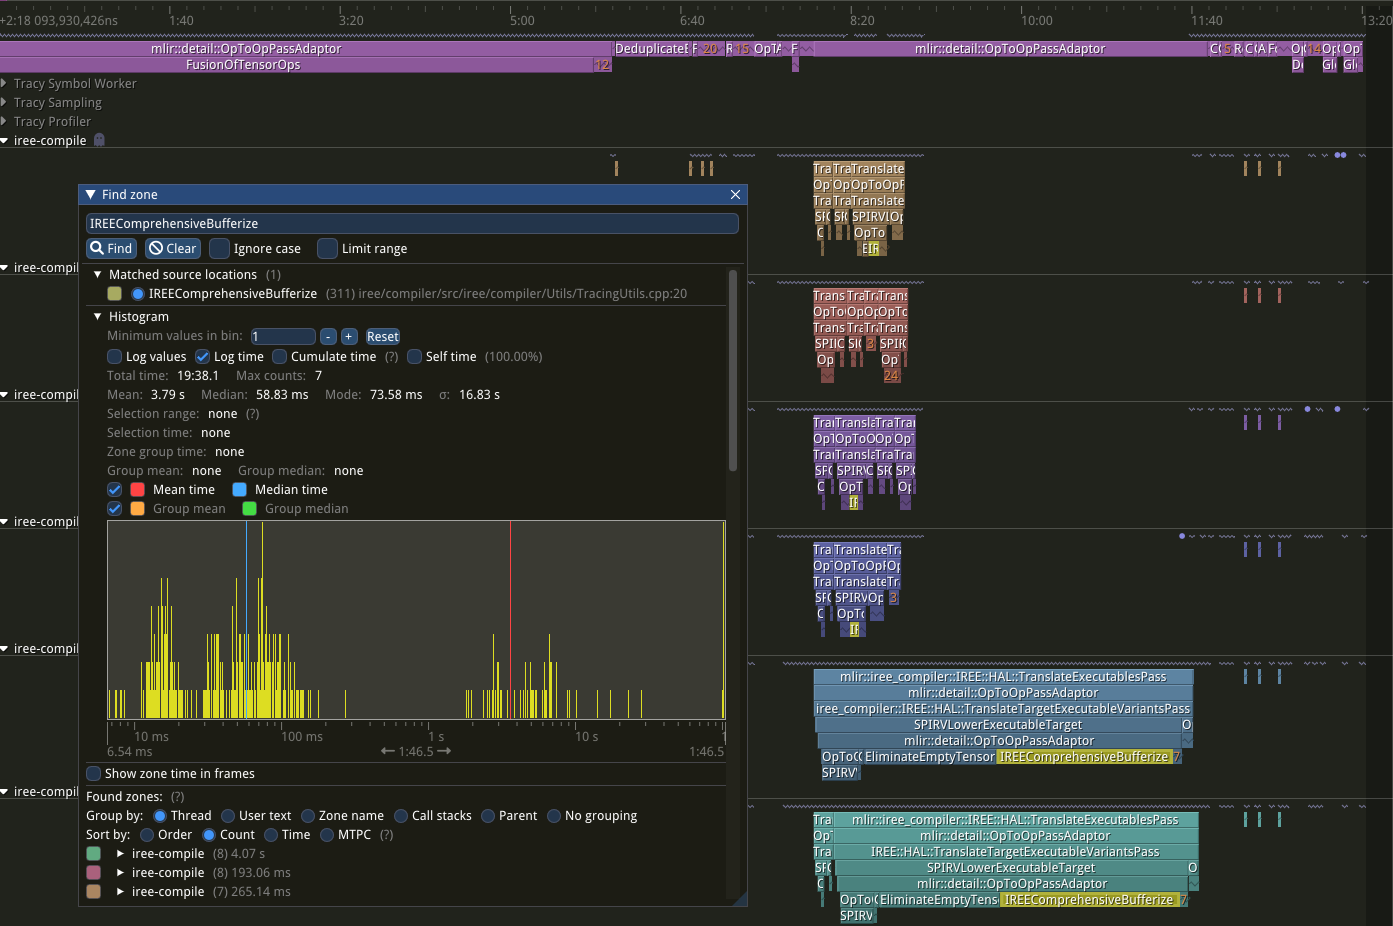Click iree_compiler::IREE::HAL::TranslateTargetExecutableVariantsPass zone in blue thread

(x=1003, y=708)
